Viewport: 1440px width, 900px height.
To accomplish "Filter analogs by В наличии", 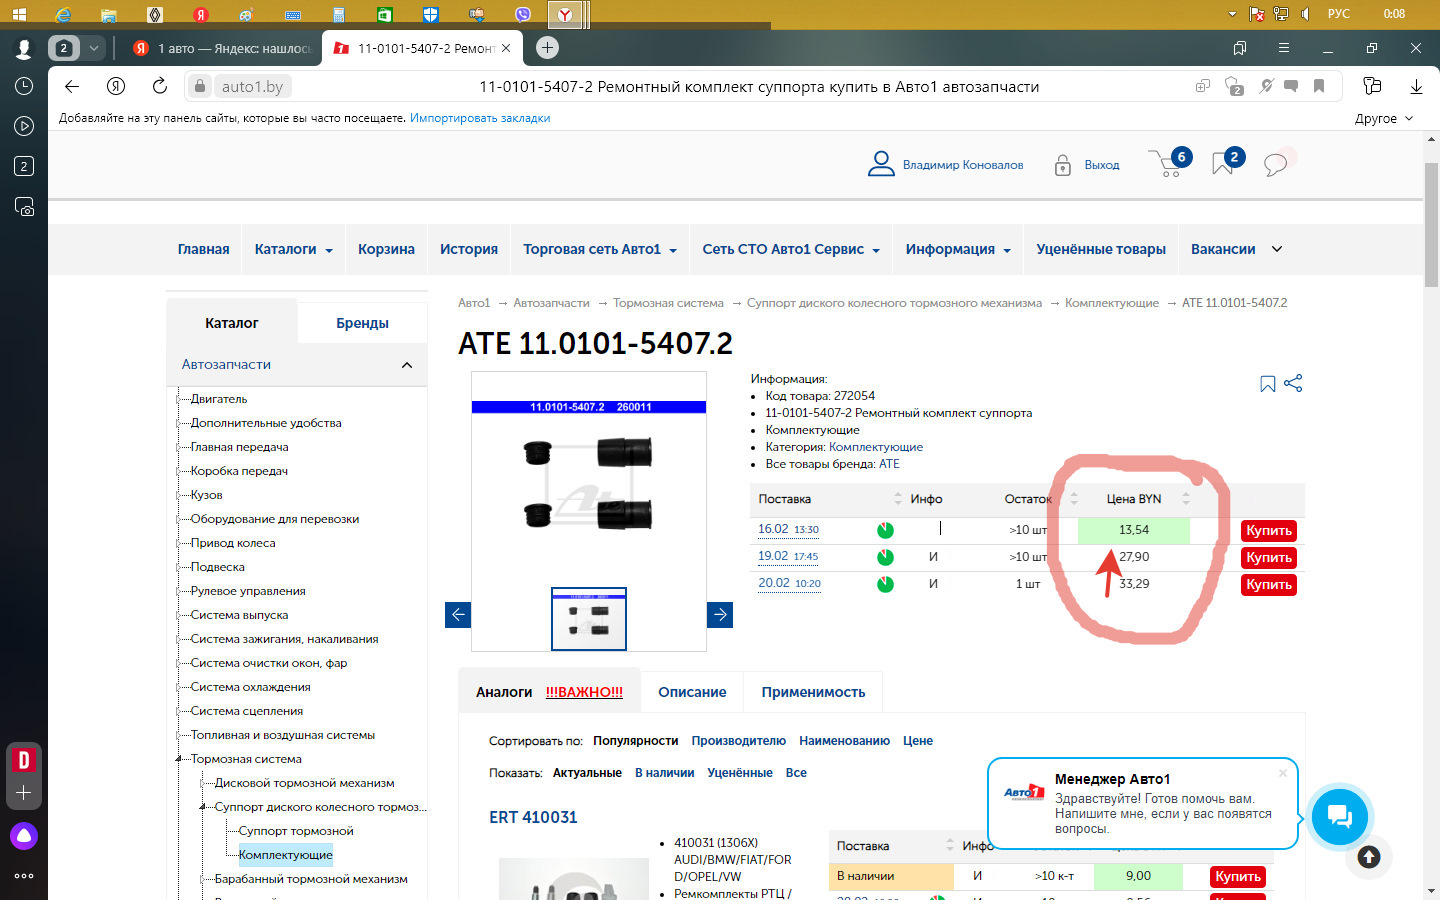I will point(664,773).
